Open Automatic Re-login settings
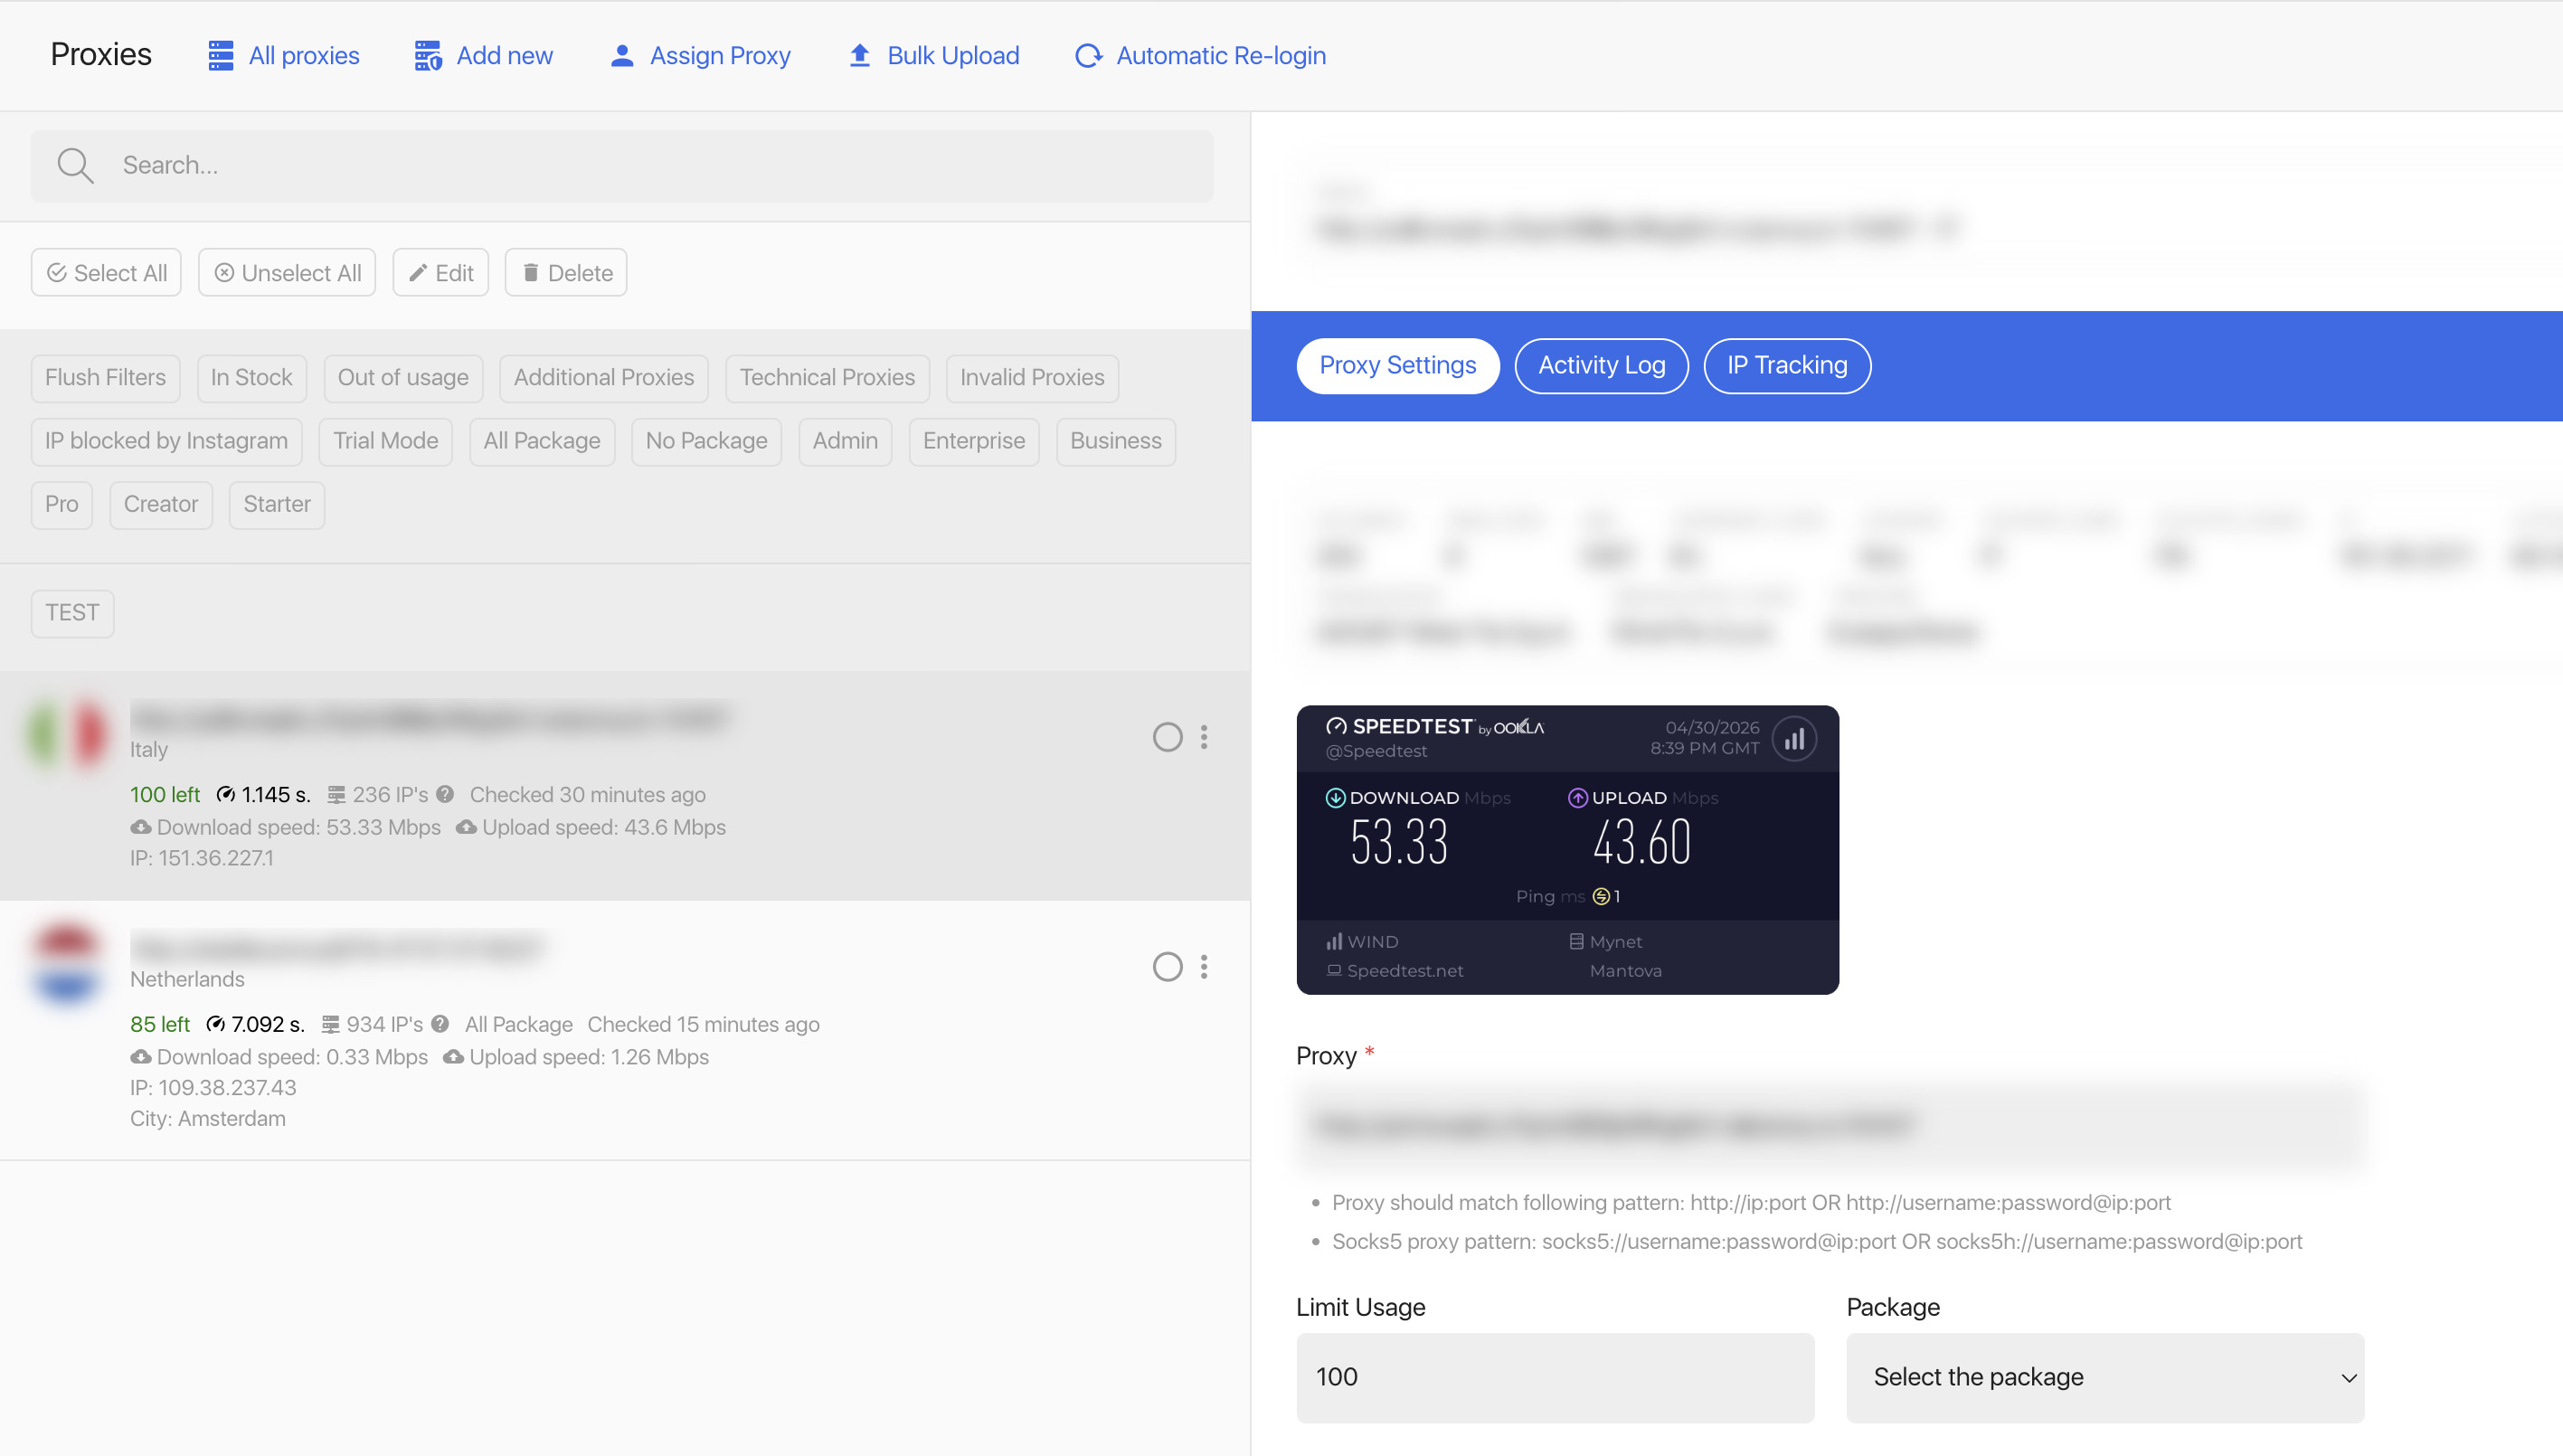 click(1200, 56)
